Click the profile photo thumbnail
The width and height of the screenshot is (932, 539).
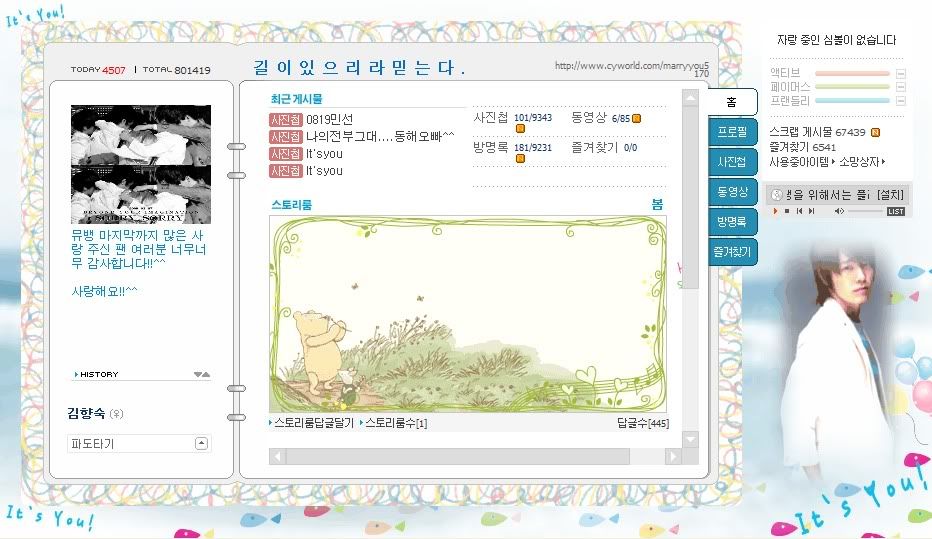[x=141, y=165]
